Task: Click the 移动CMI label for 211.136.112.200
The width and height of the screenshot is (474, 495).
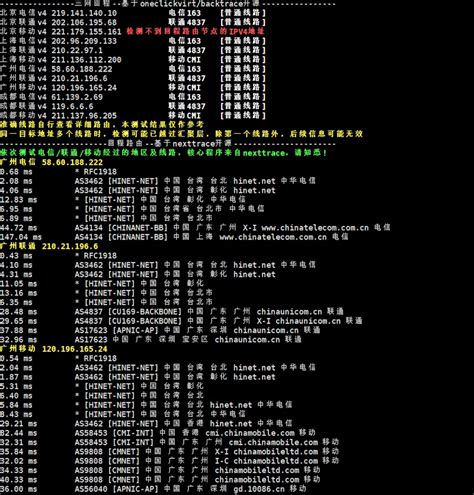Action: point(184,60)
